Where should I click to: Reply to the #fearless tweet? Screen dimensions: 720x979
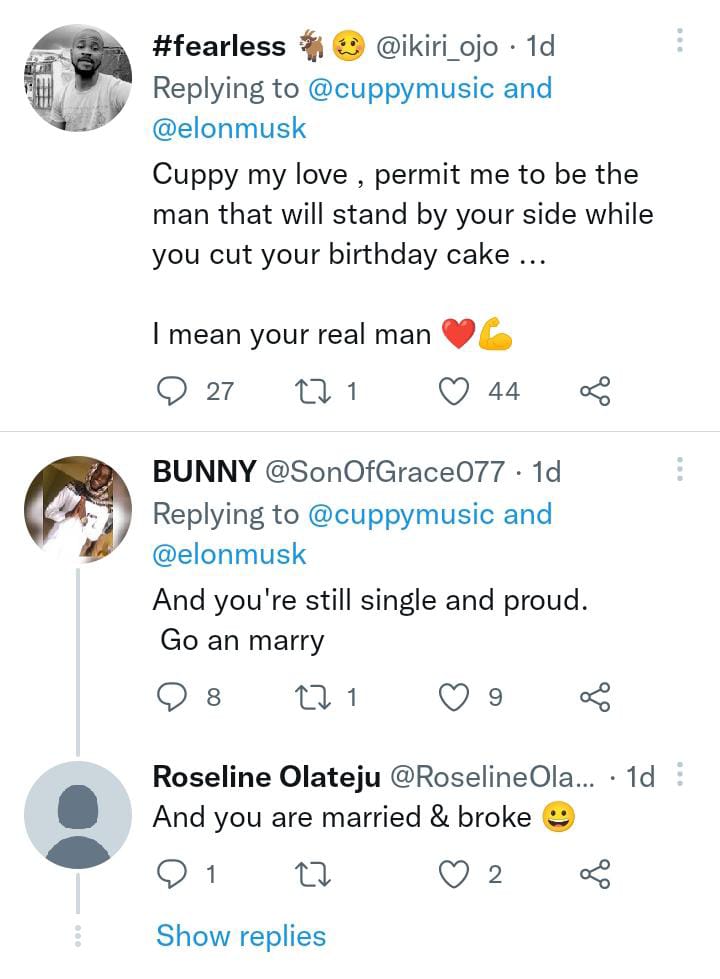175,392
